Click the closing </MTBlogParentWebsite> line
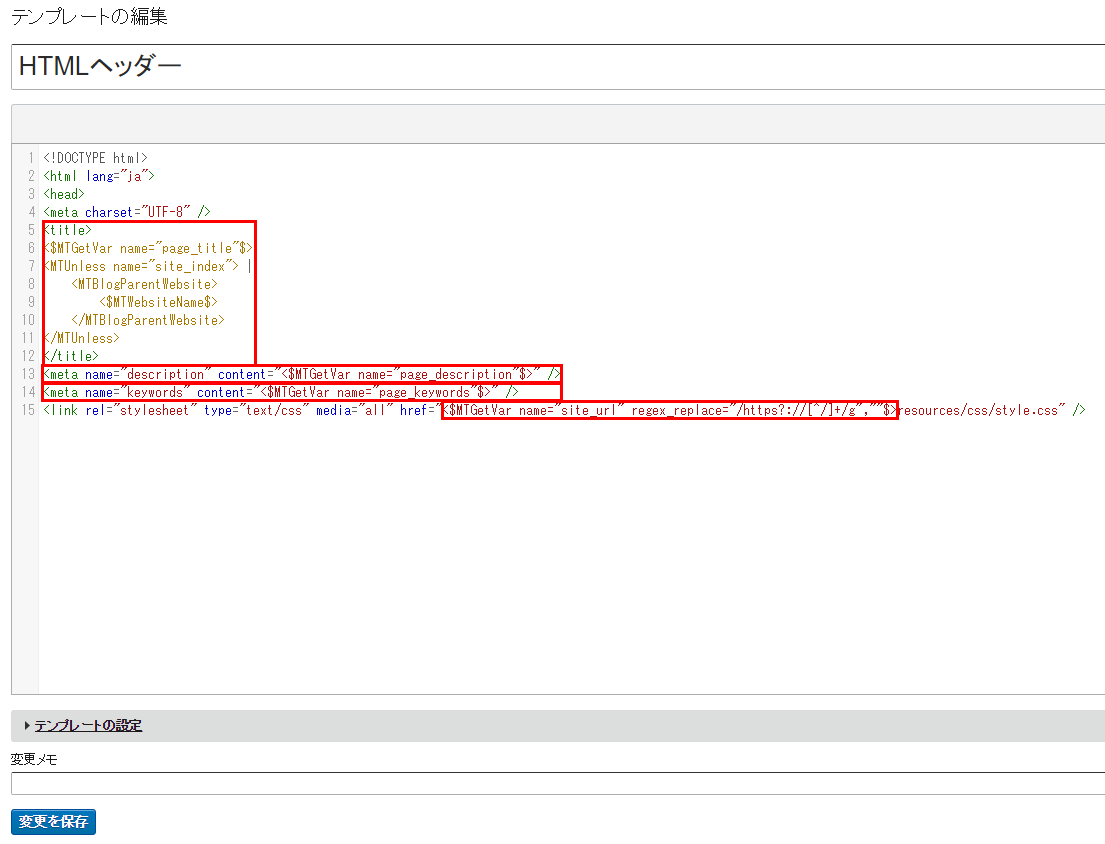The height and width of the screenshot is (844, 1105). point(148,320)
